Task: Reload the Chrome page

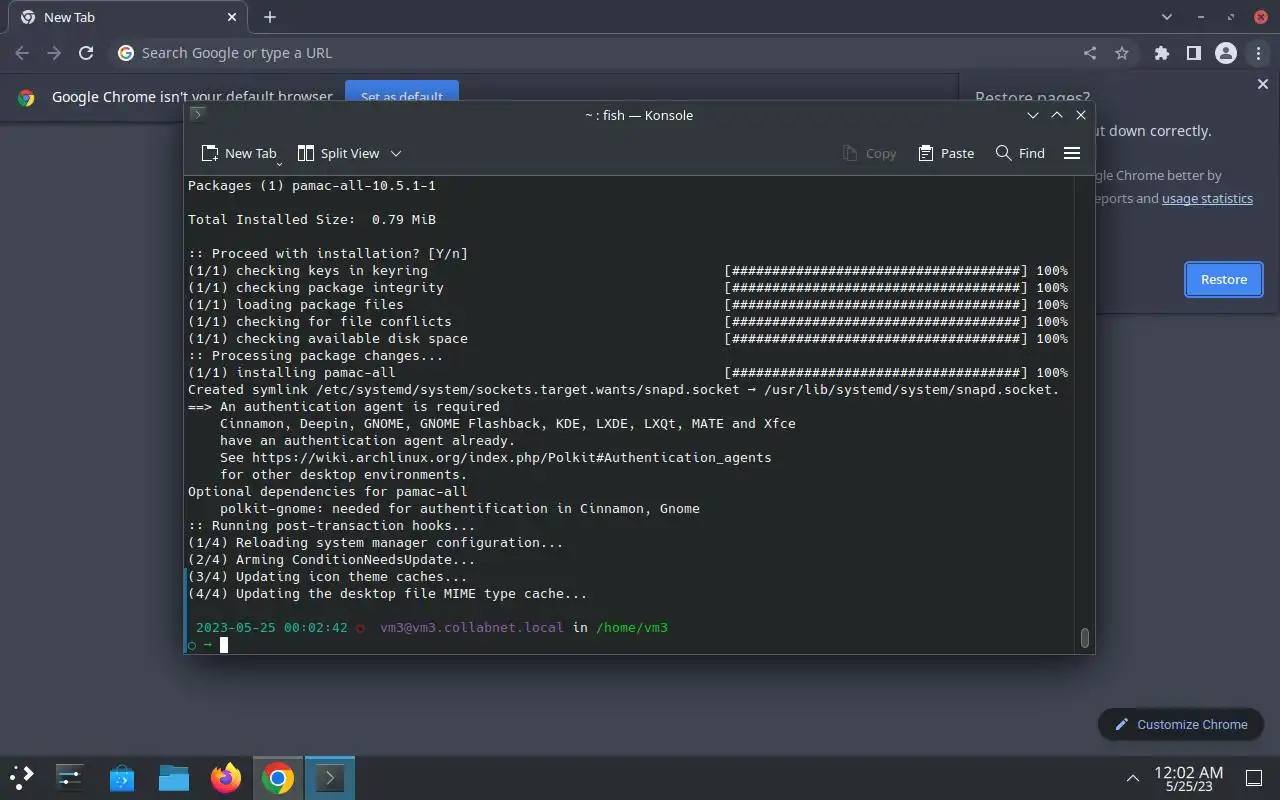Action: point(86,53)
